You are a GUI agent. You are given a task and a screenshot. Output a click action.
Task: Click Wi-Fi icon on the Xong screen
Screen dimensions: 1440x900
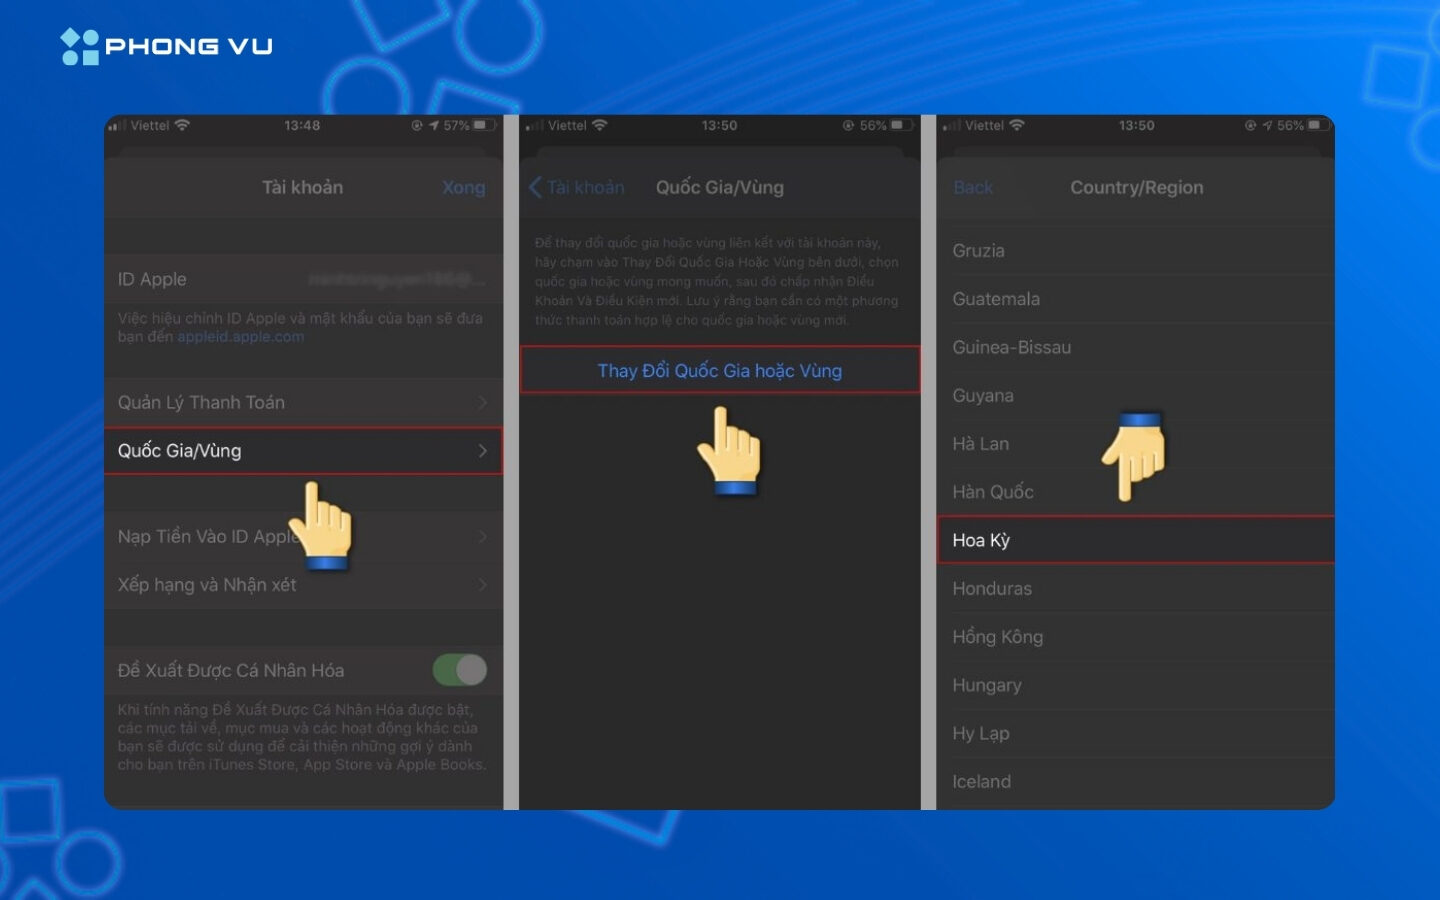click(x=182, y=125)
